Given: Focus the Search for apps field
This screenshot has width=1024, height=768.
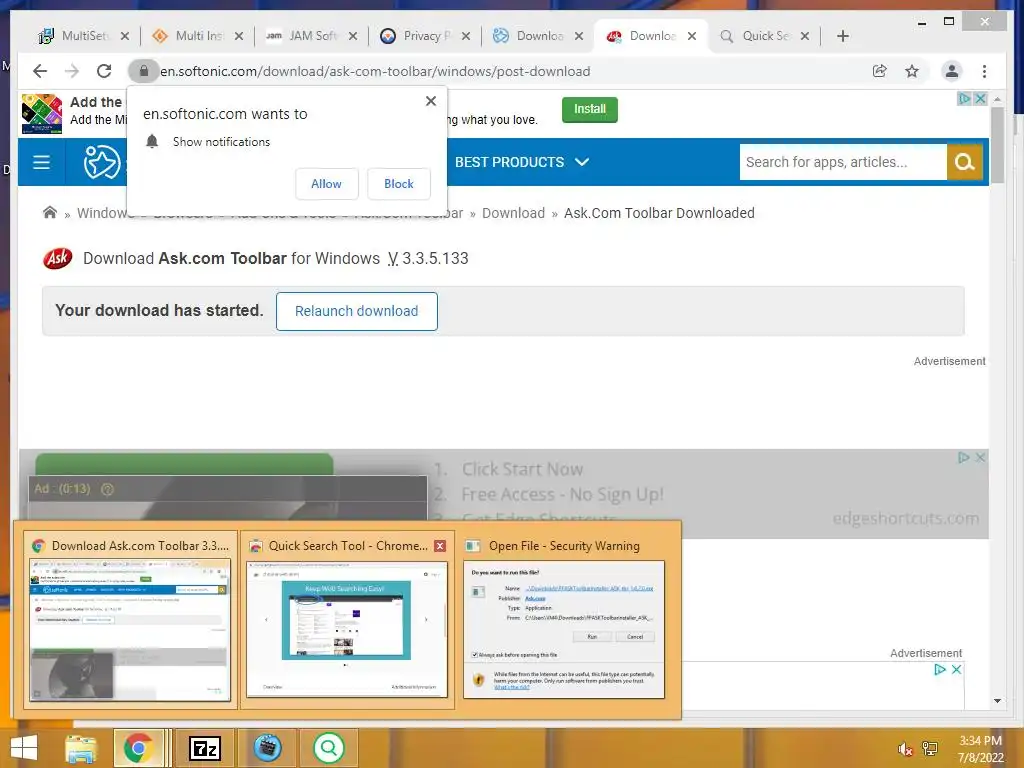Looking at the screenshot, I should click(x=842, y=162).
